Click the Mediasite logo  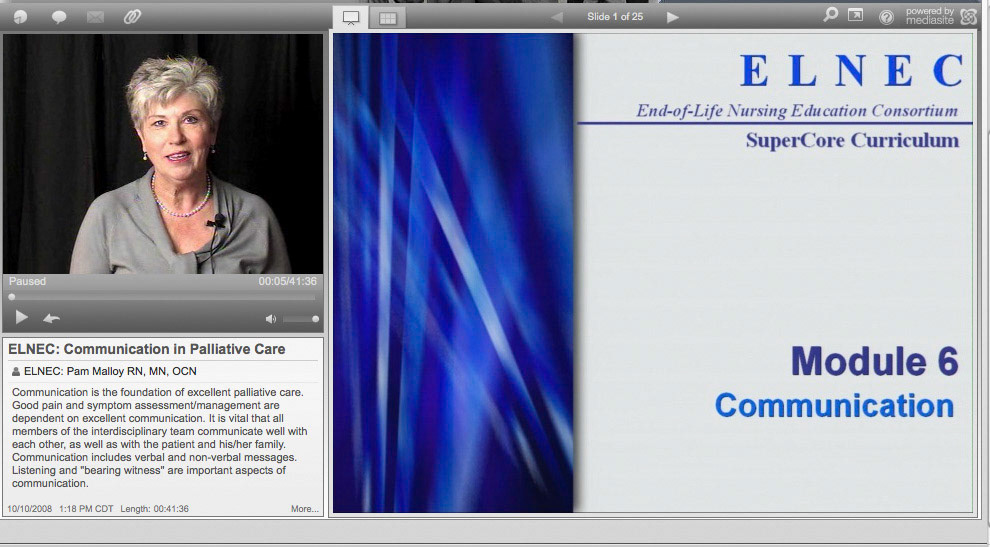969,16
